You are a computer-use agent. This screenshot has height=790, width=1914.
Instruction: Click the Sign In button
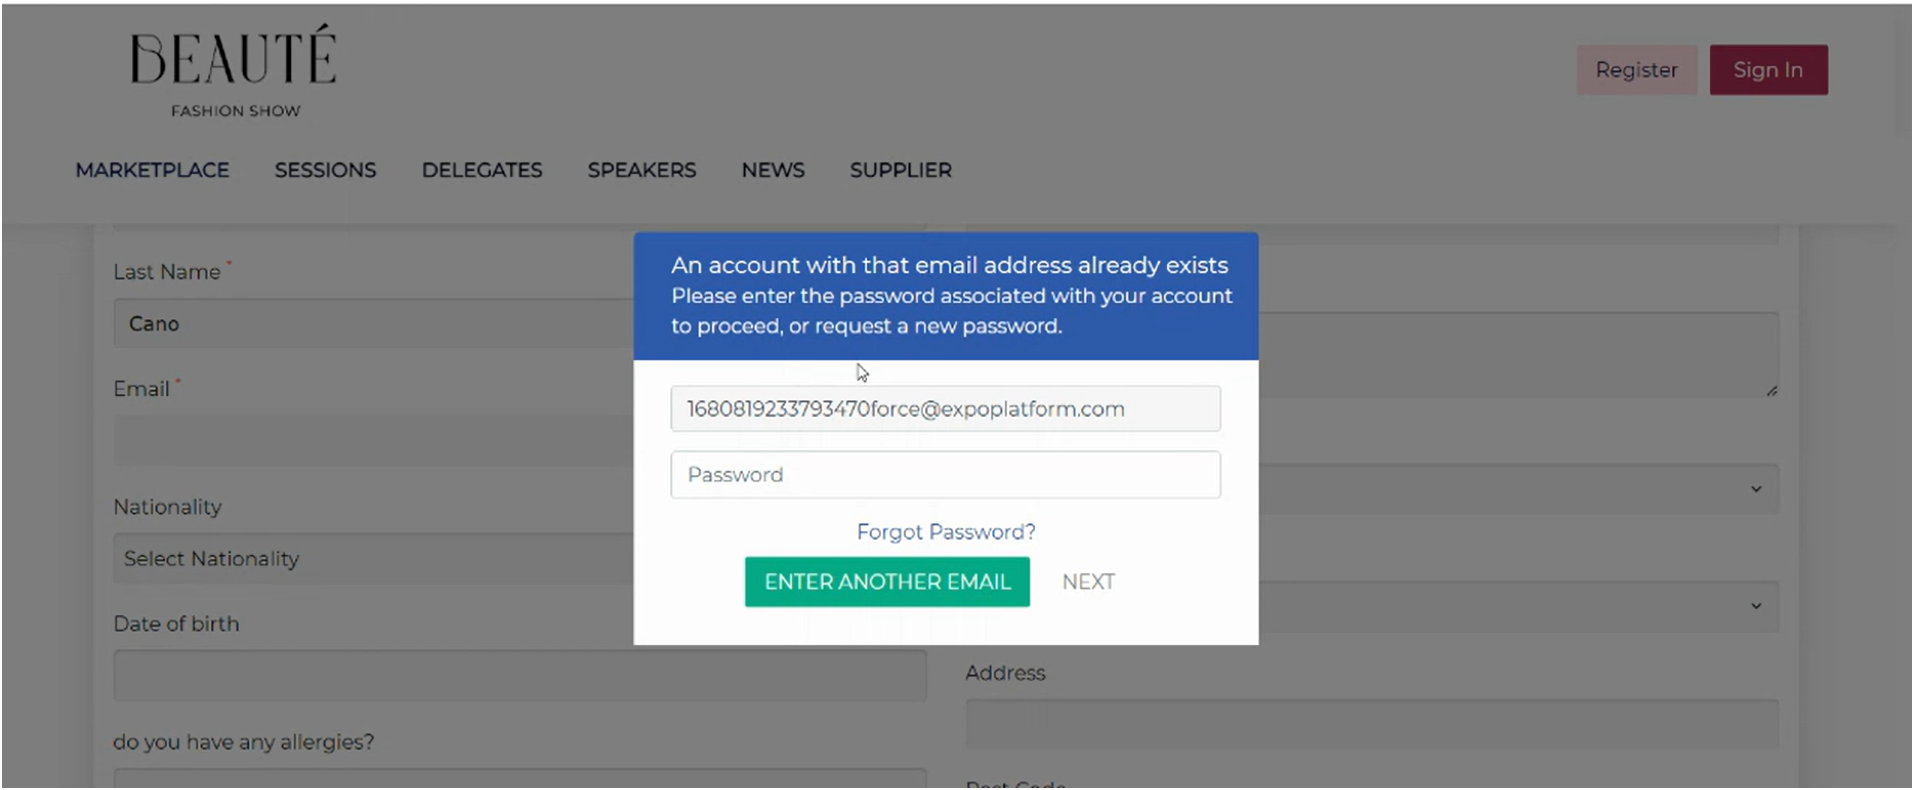pyautogui.click(x=1768, y=70)
